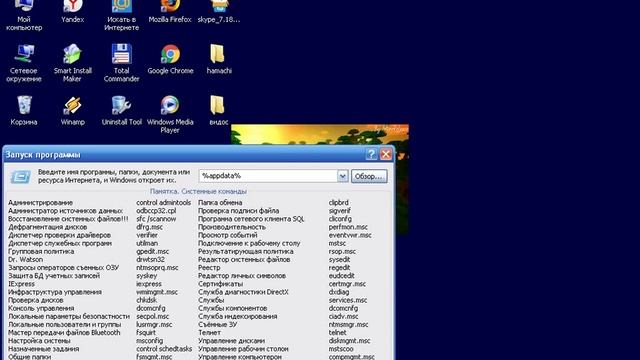Select the services.msc command text

[x=348, y=300]
